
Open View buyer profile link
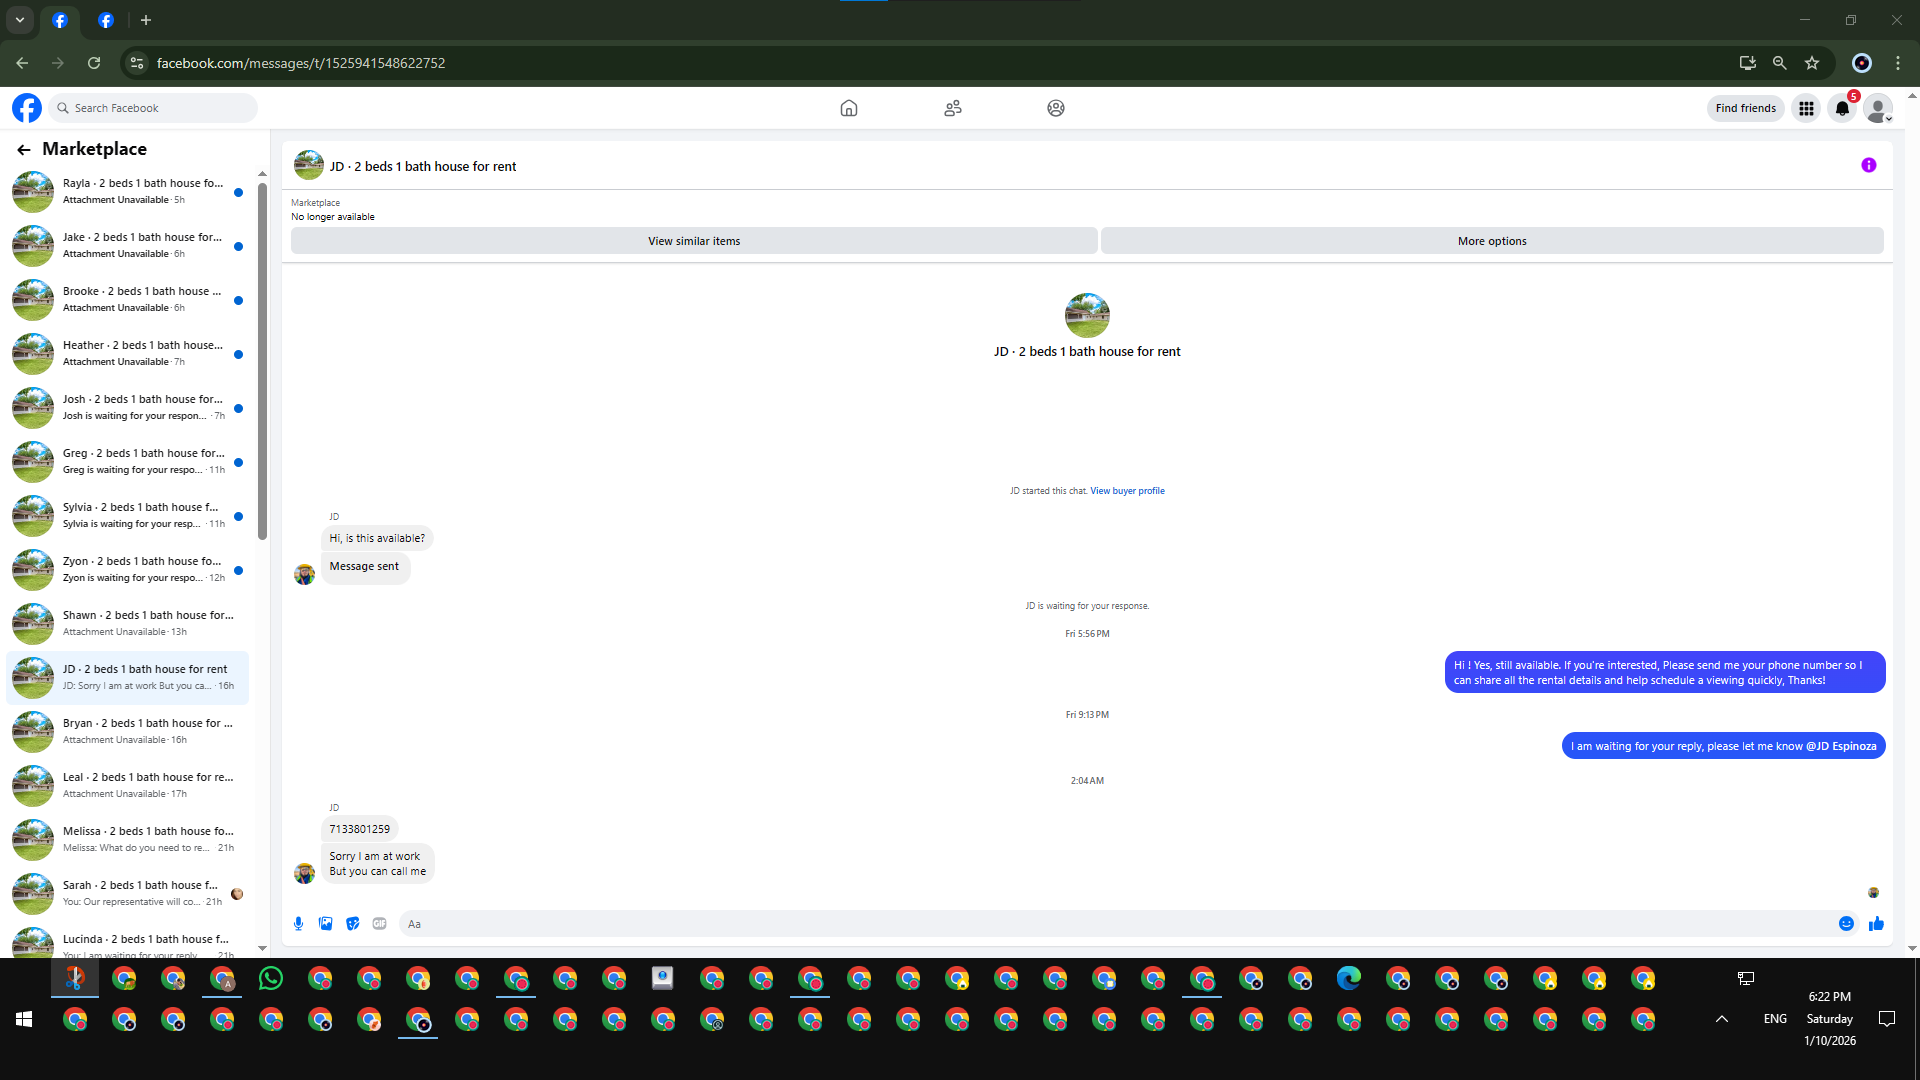pos(1127,491)
